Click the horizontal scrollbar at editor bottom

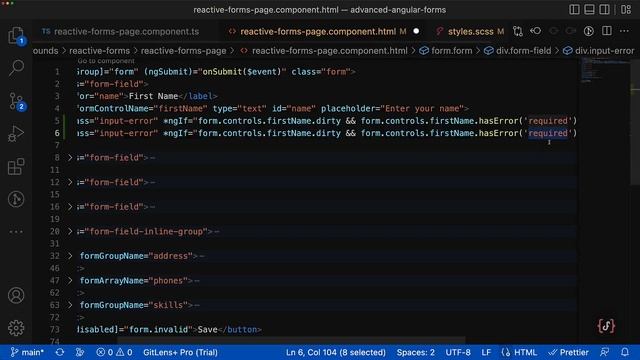point(291,340)
